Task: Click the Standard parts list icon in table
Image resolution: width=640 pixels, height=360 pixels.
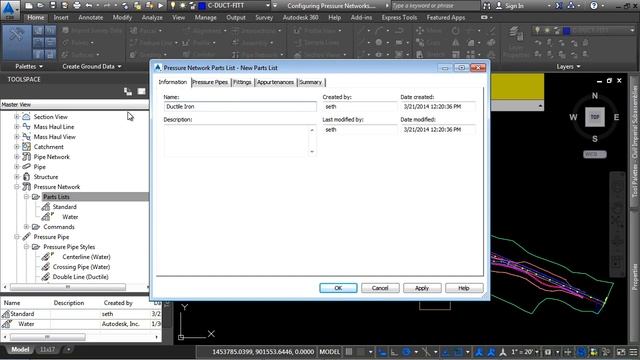Action: point(6,314)
